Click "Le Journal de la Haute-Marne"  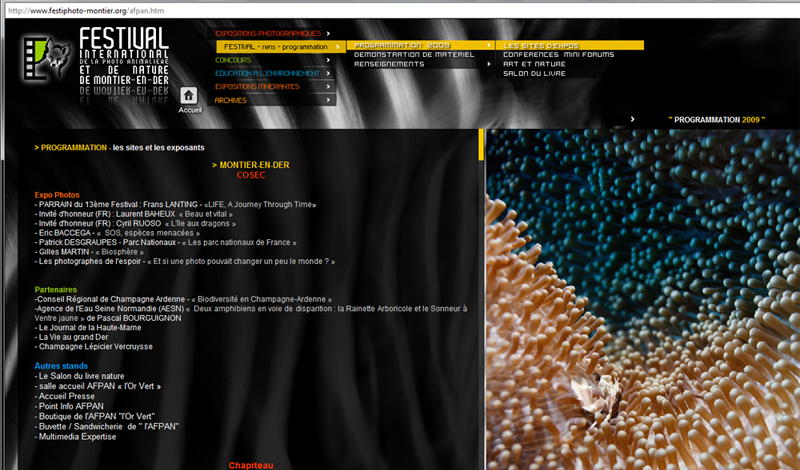88,328
